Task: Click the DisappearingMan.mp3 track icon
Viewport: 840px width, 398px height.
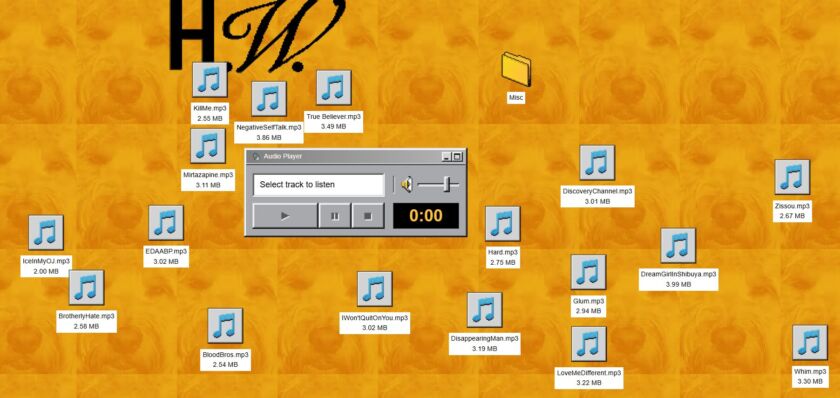Action: click(x=484, y=310)
